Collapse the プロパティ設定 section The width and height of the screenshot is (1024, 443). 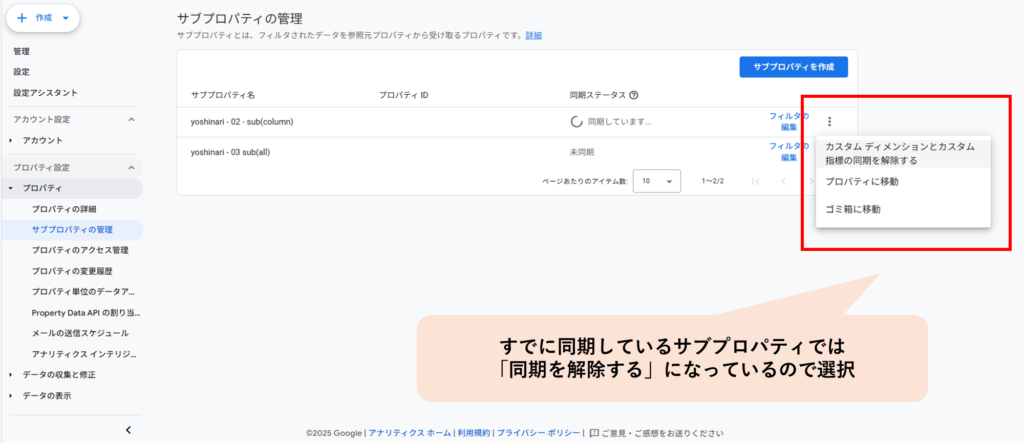[131, 168]
